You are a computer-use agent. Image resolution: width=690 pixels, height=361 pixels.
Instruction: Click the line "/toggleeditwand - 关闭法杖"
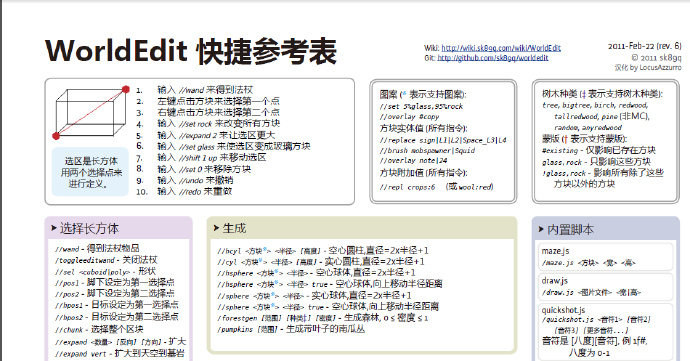pos(106,260)
